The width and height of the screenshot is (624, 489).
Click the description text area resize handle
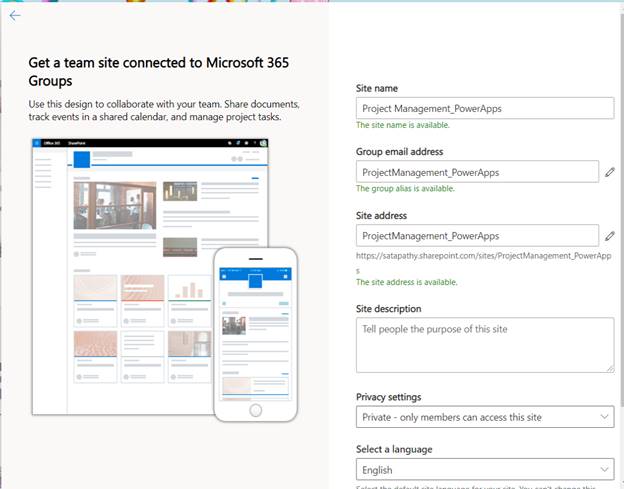610,369
